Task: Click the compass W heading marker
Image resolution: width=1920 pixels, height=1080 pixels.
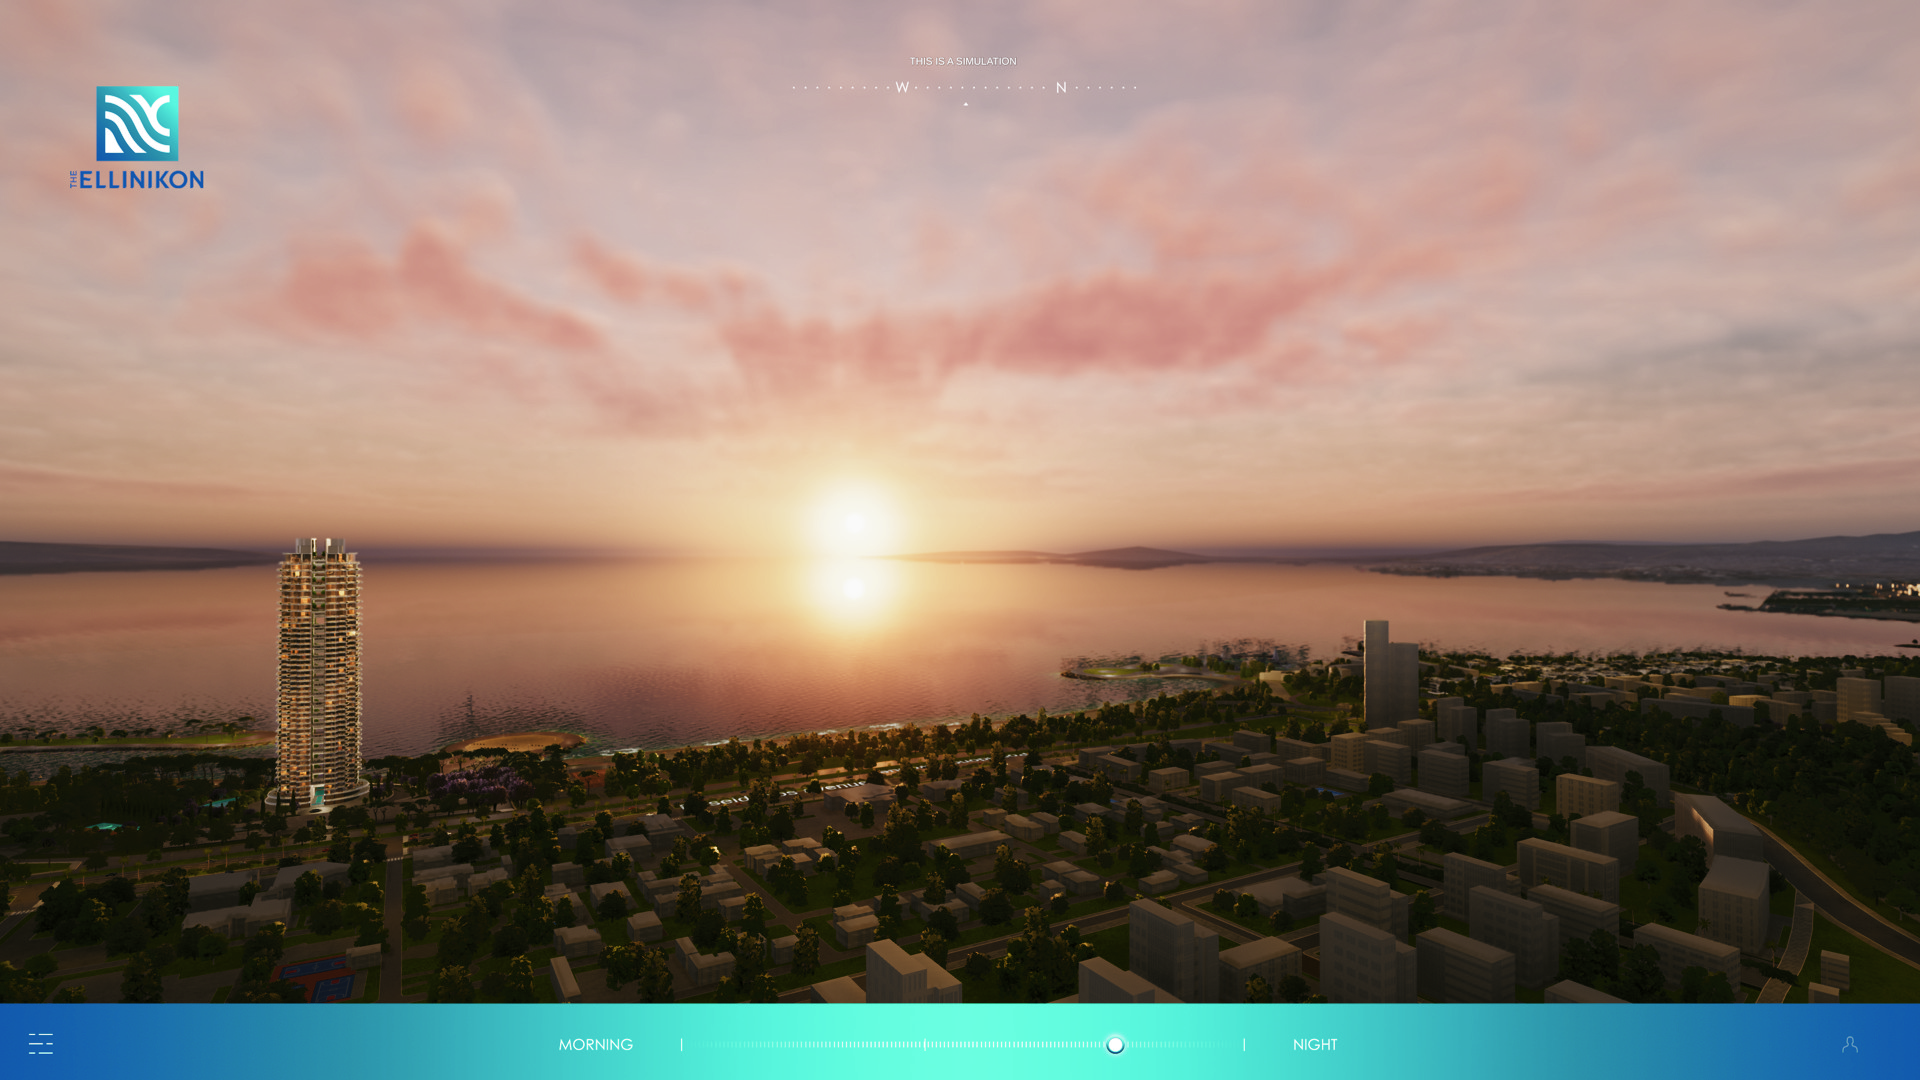Action: click(902, 88)
